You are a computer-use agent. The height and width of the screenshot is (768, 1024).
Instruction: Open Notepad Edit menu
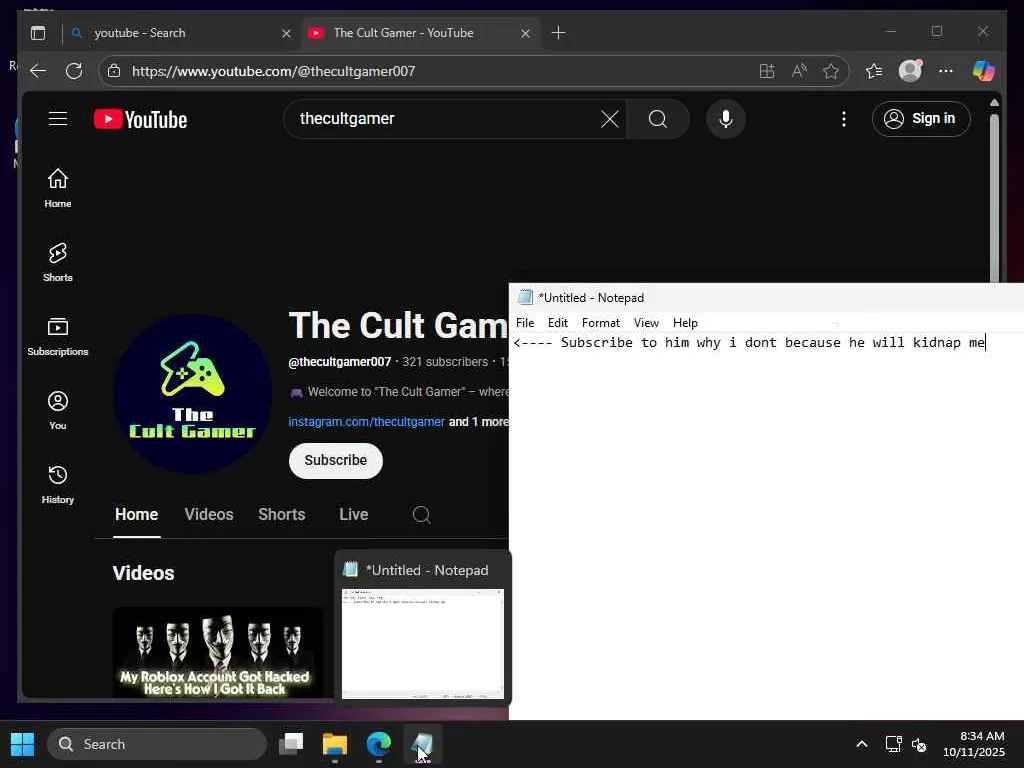click(558, 323)
